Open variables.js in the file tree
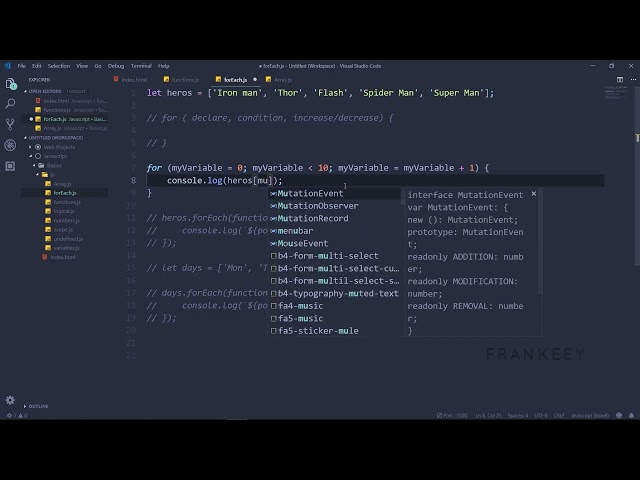 pos(67,248)
